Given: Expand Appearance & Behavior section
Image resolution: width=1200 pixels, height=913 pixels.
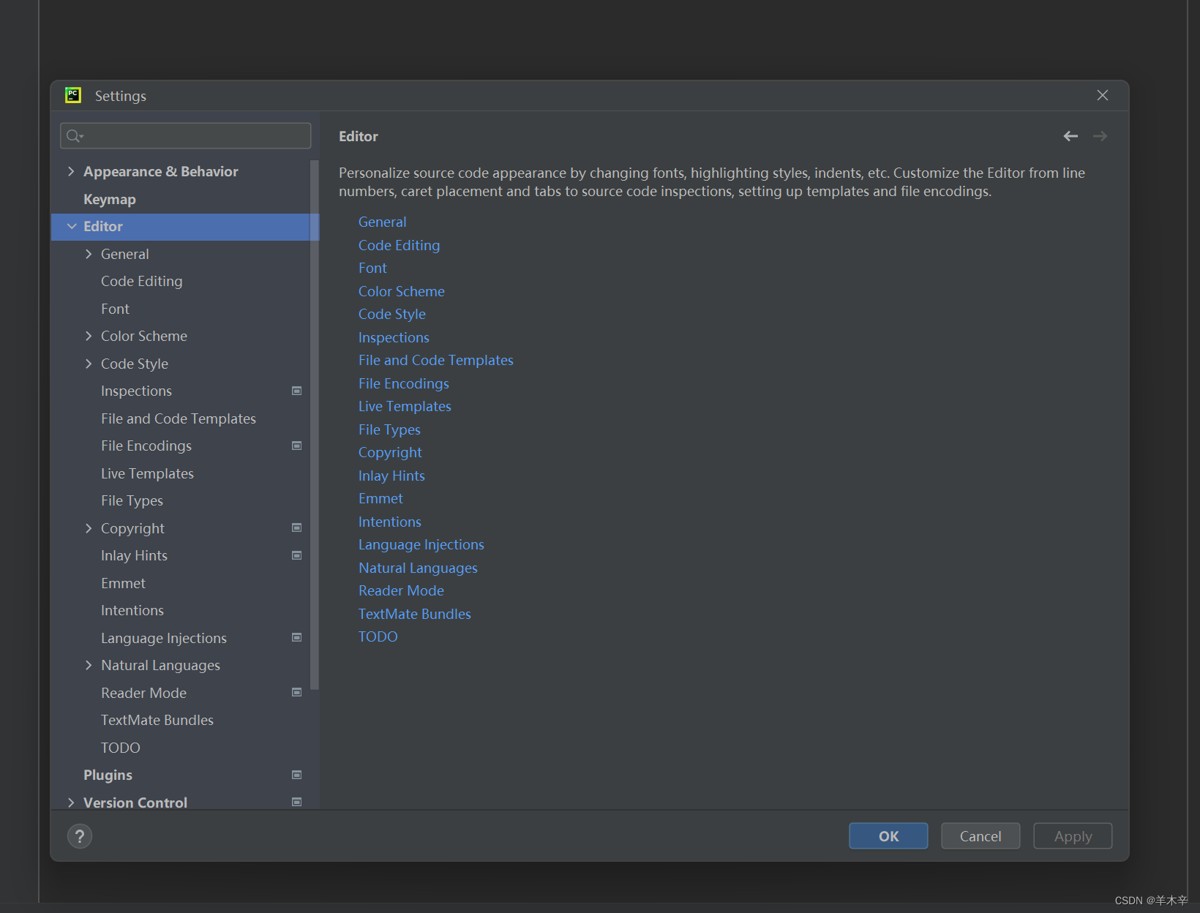Looking at the screenshot, I should pos(71,171).
